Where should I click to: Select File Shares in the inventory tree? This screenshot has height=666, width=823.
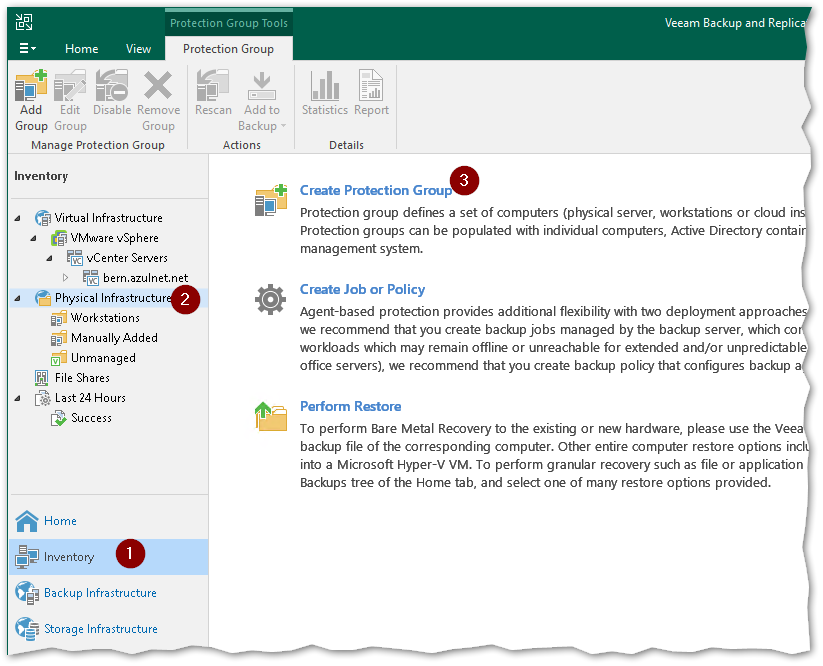[82, 378]
